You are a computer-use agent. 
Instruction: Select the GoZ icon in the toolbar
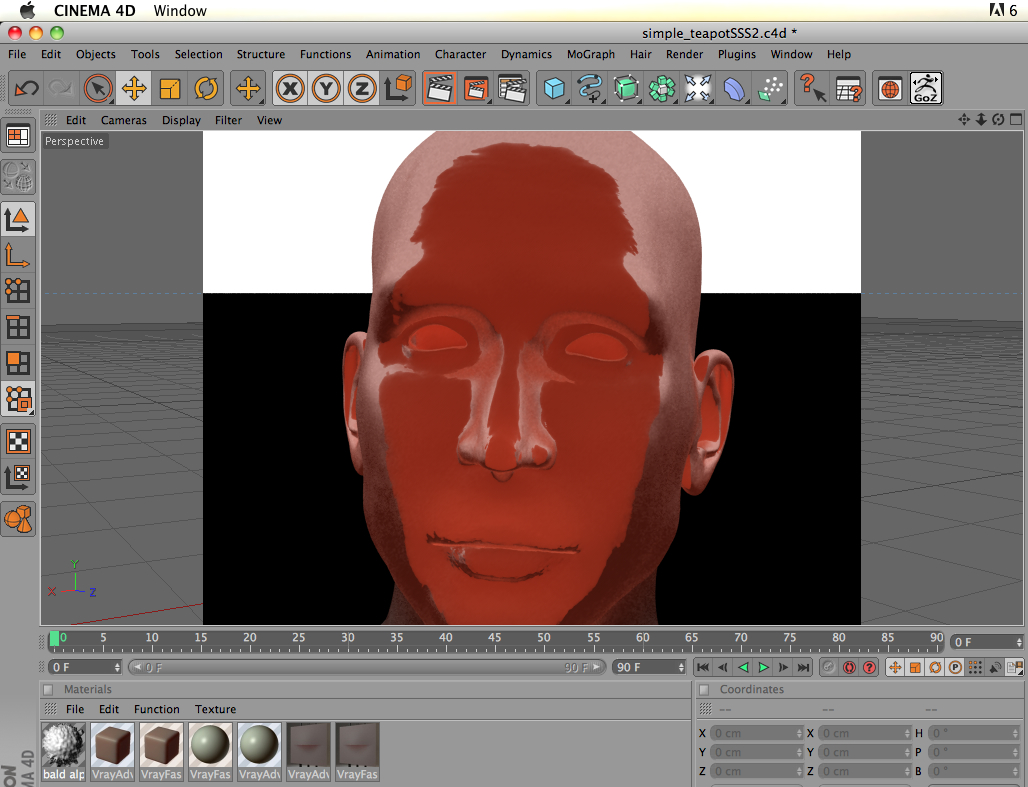tap(925, 88)
